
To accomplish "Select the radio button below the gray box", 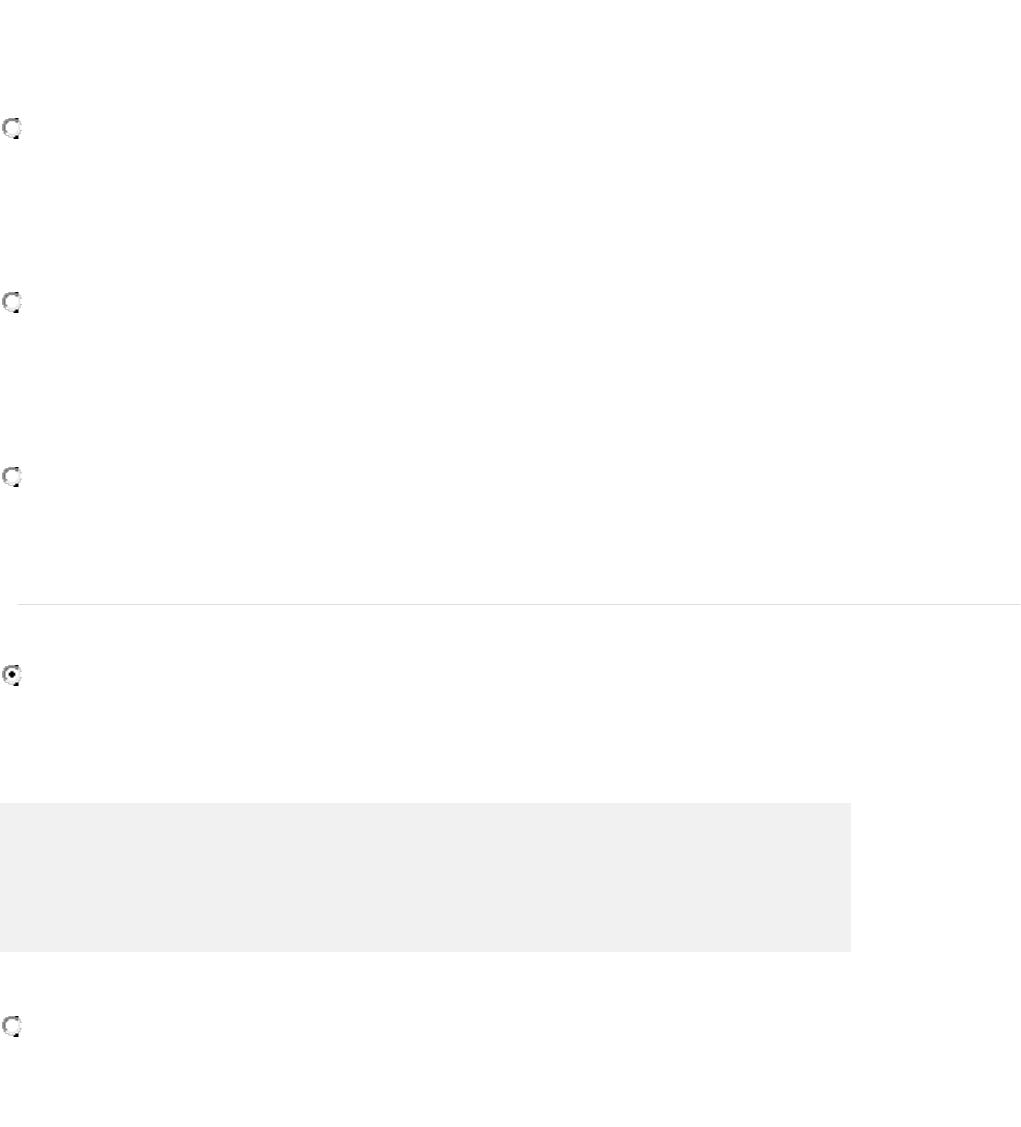I will [x=12, y=1026].
